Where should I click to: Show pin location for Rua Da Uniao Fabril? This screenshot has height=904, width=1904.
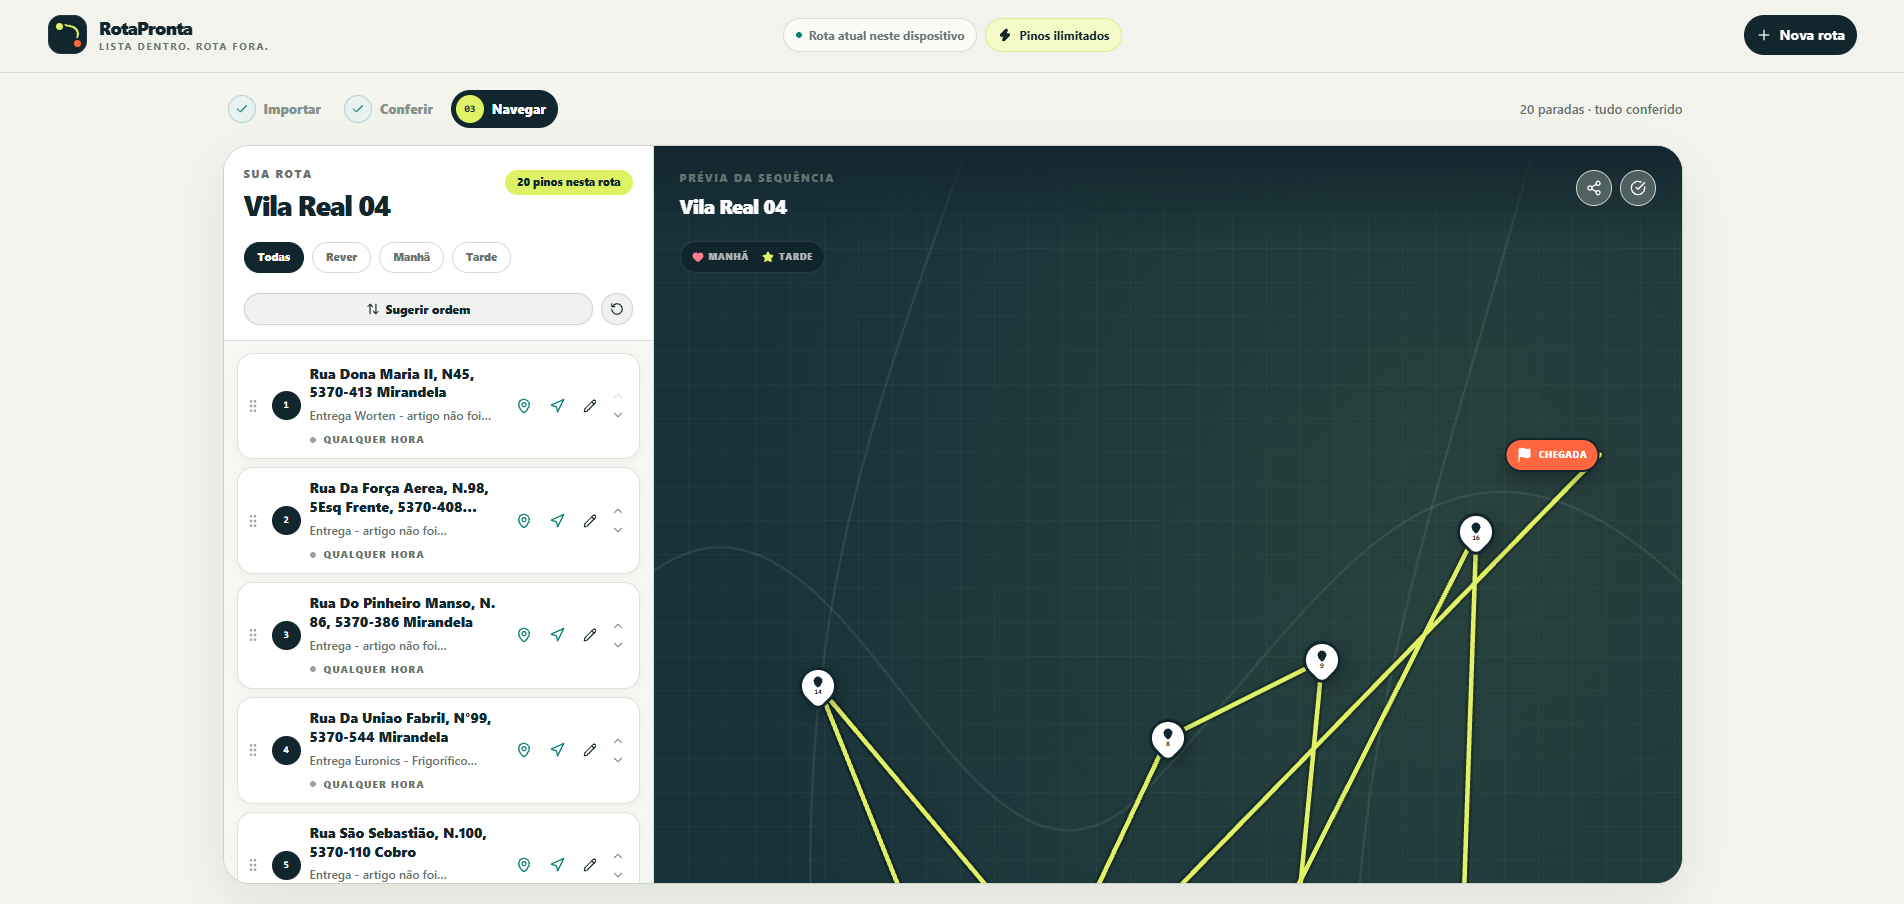click(524, 750)
